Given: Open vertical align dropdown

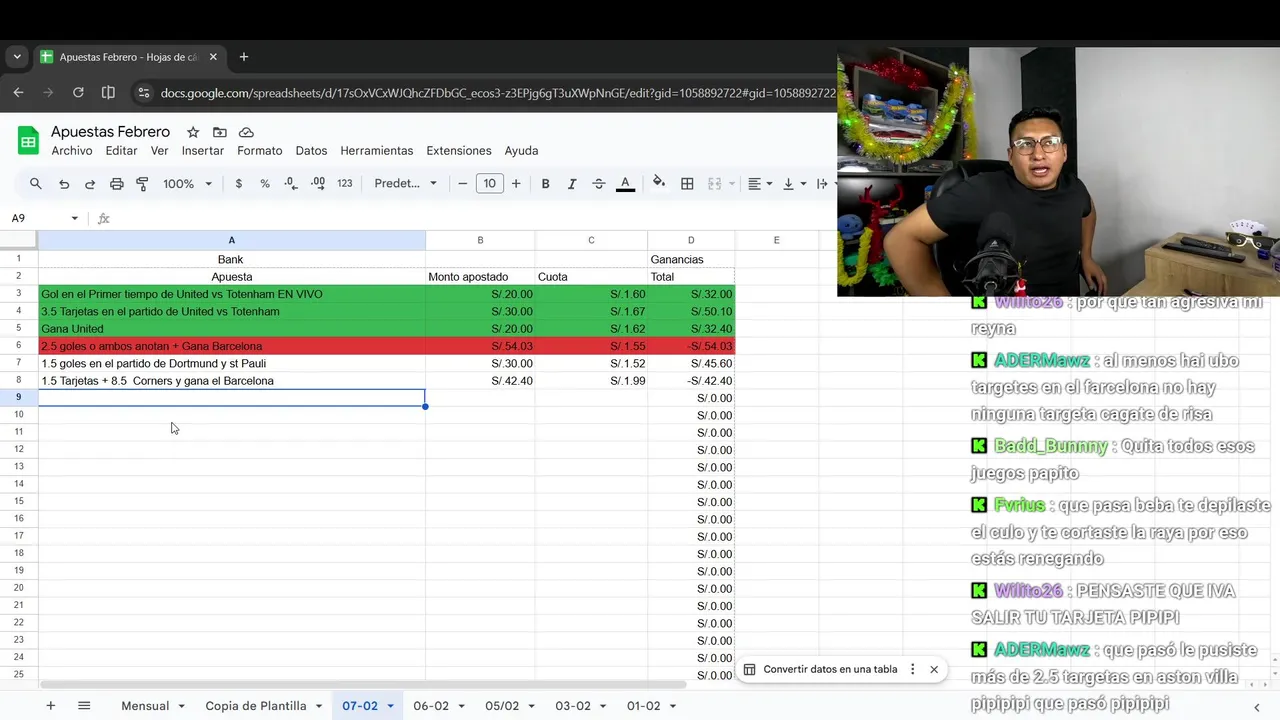Looking at the screenshot, I should (794, 184).
